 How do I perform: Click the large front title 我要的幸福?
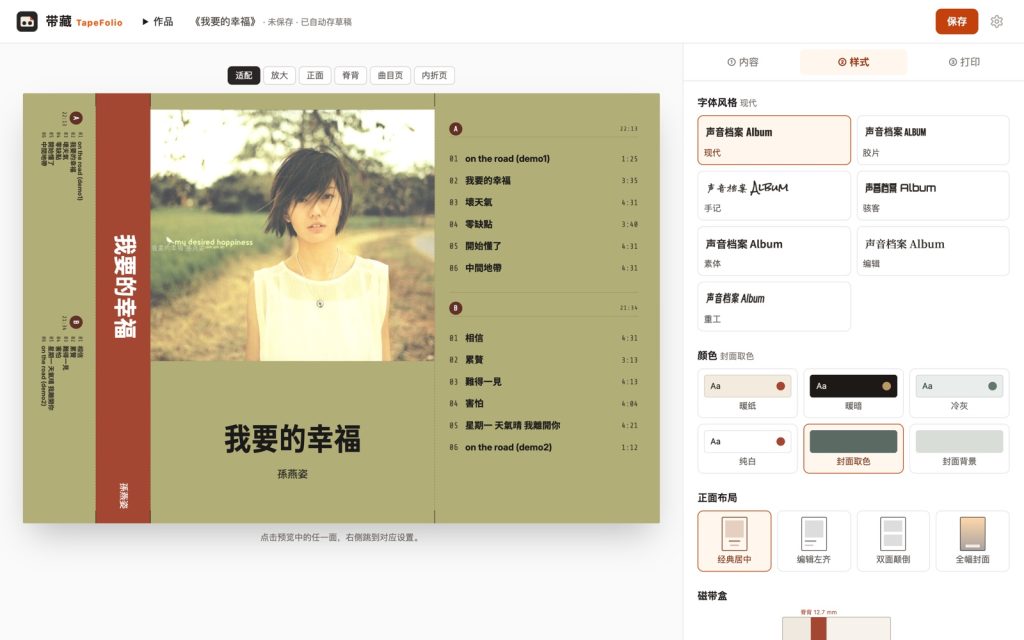[x=293, y=439]
